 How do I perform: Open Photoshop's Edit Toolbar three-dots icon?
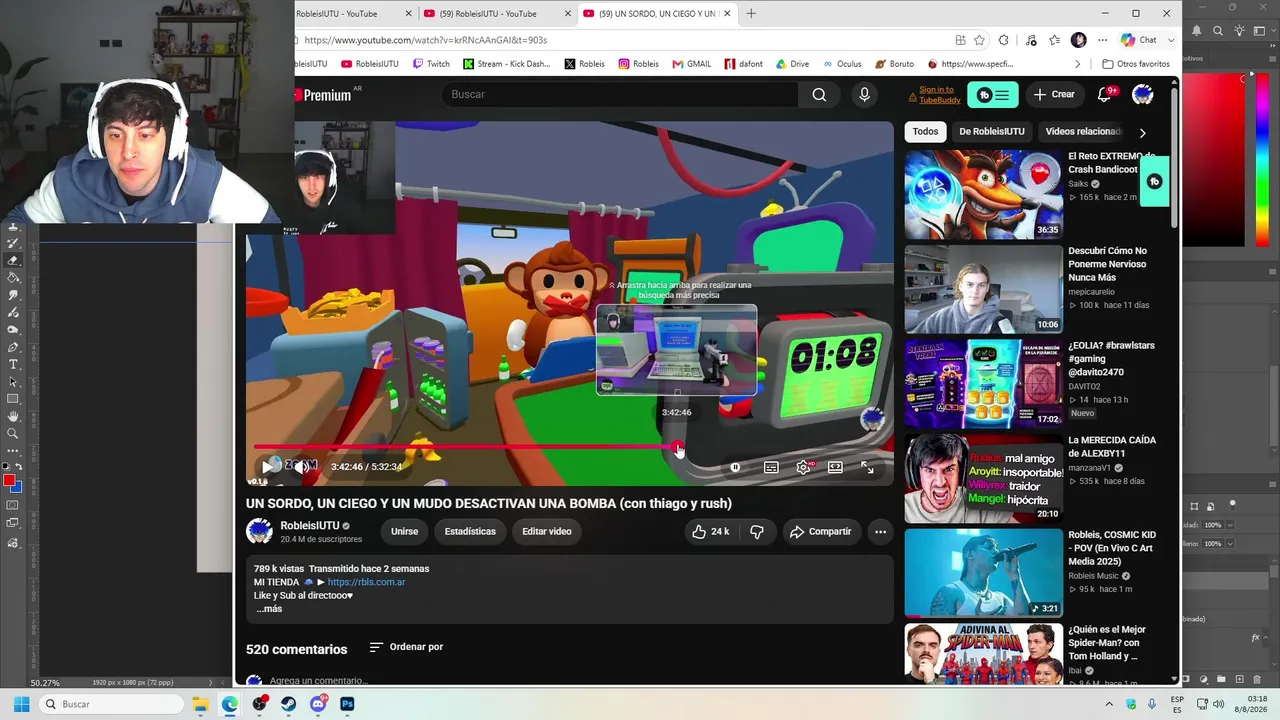pos(13,451)
